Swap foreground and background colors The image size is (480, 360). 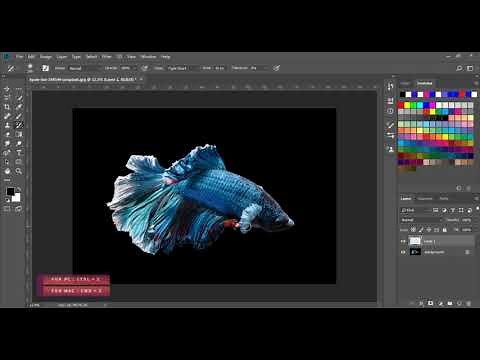click(x=19, y=189)
